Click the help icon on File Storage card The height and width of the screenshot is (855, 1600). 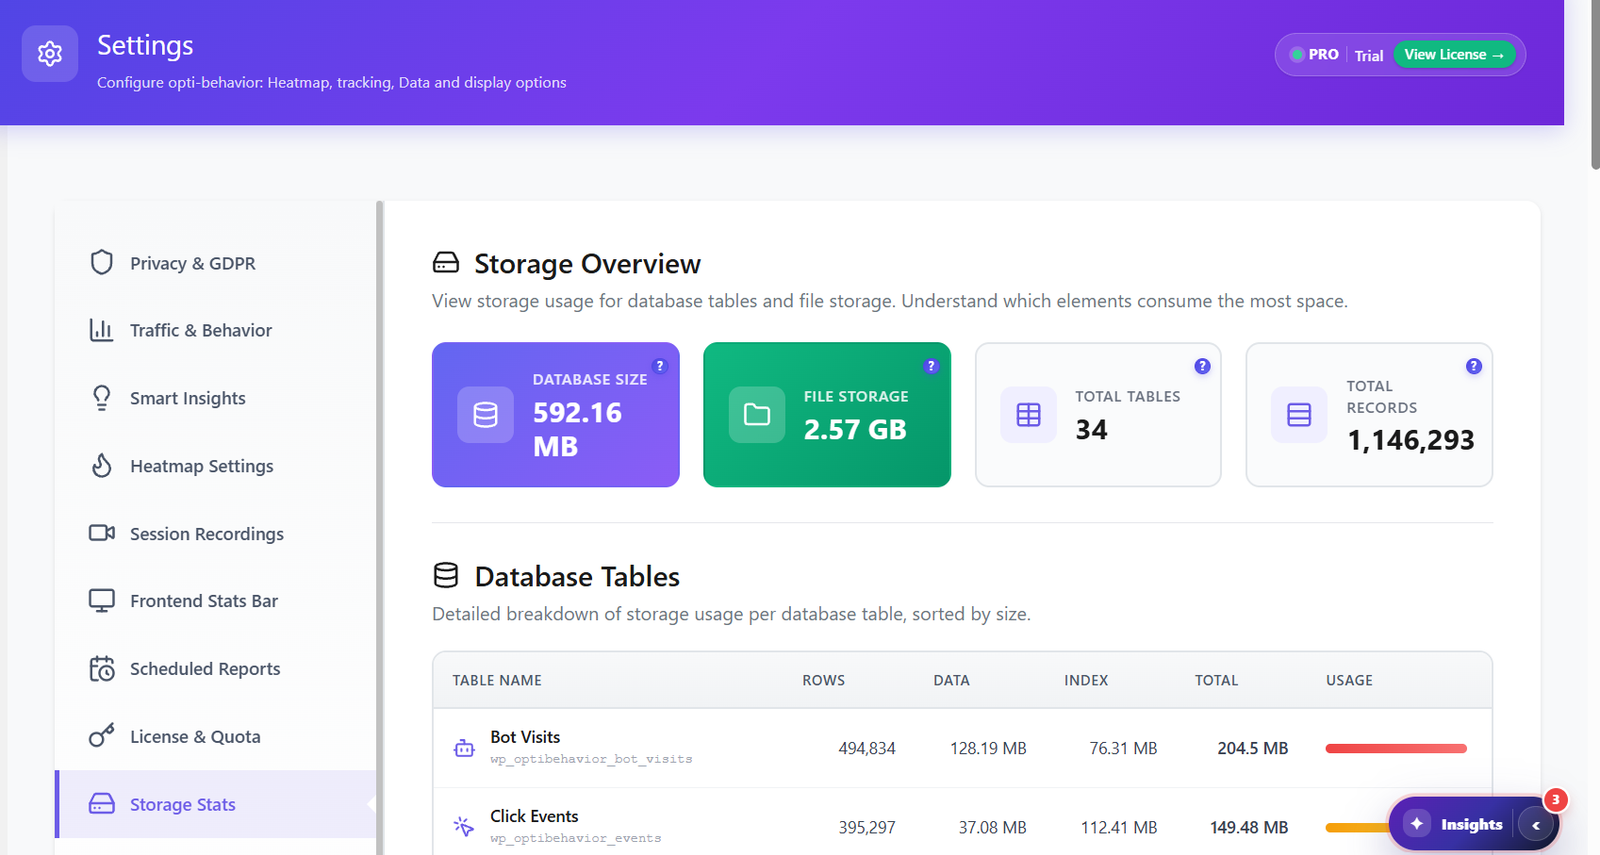point(931,366)
